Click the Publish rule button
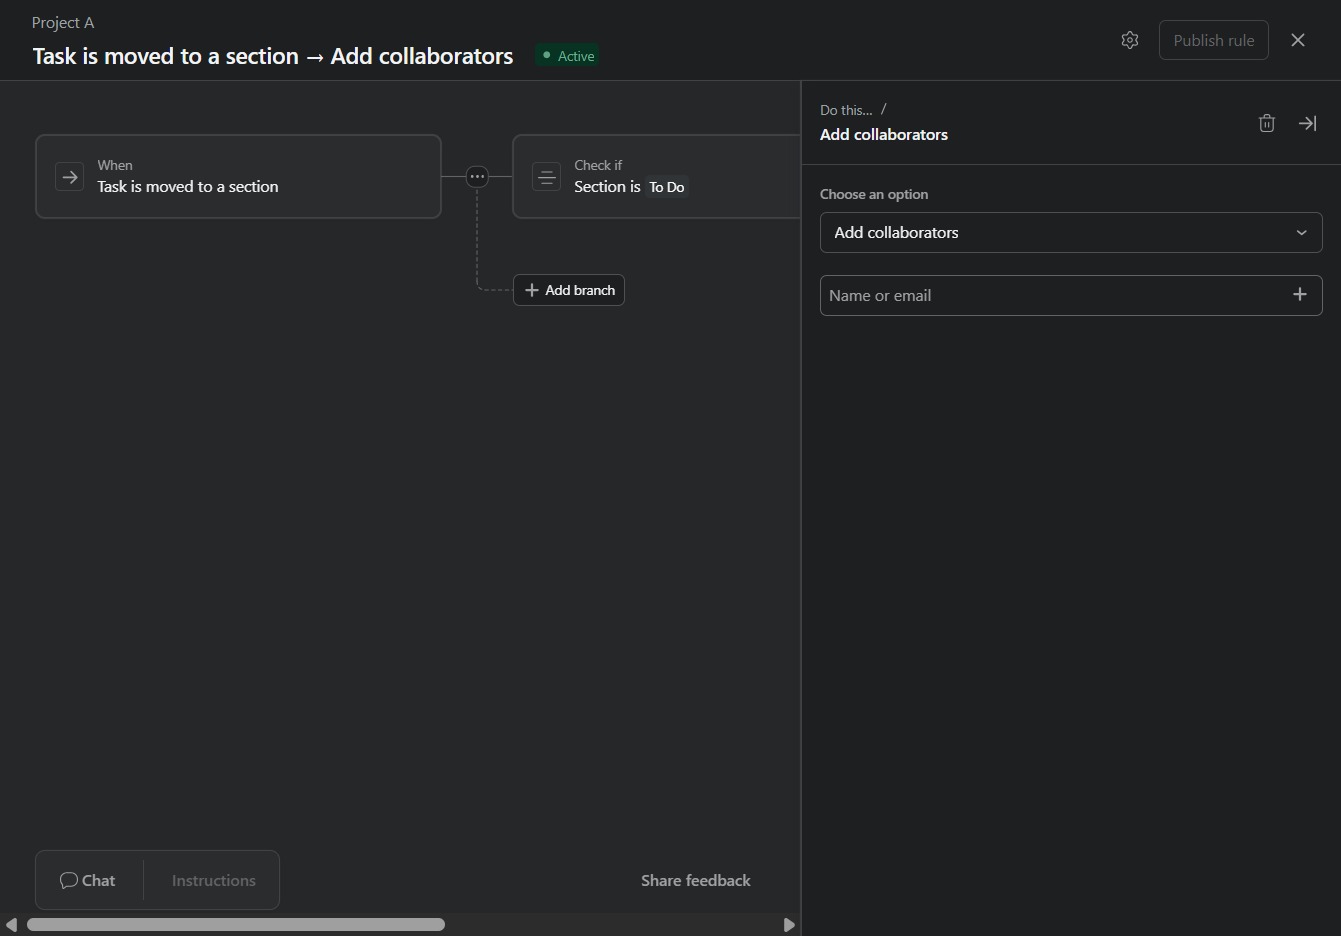Screen dimensions: 1341x936 (1214, 40)
